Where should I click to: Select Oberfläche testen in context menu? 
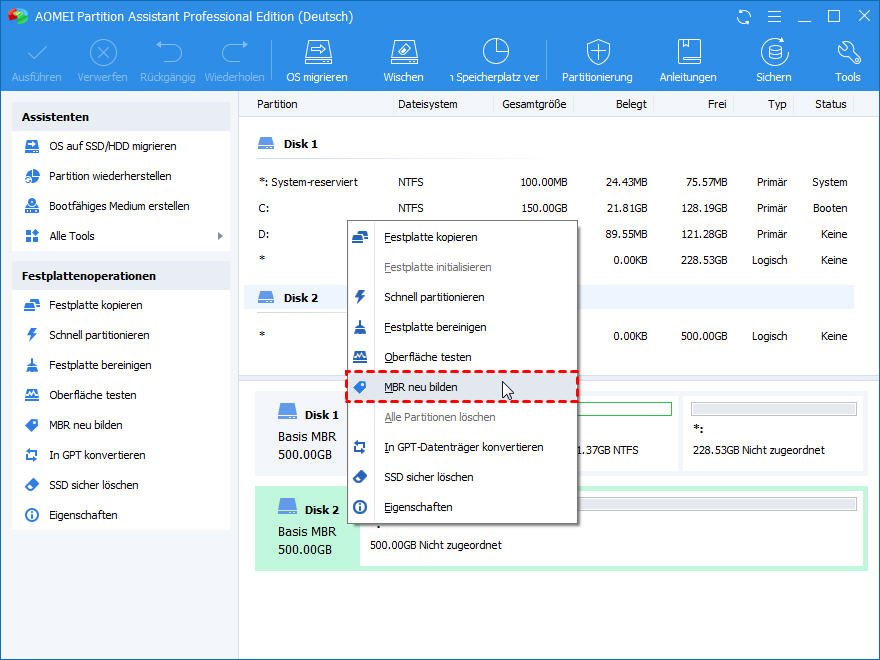click(x=462, y=357)
